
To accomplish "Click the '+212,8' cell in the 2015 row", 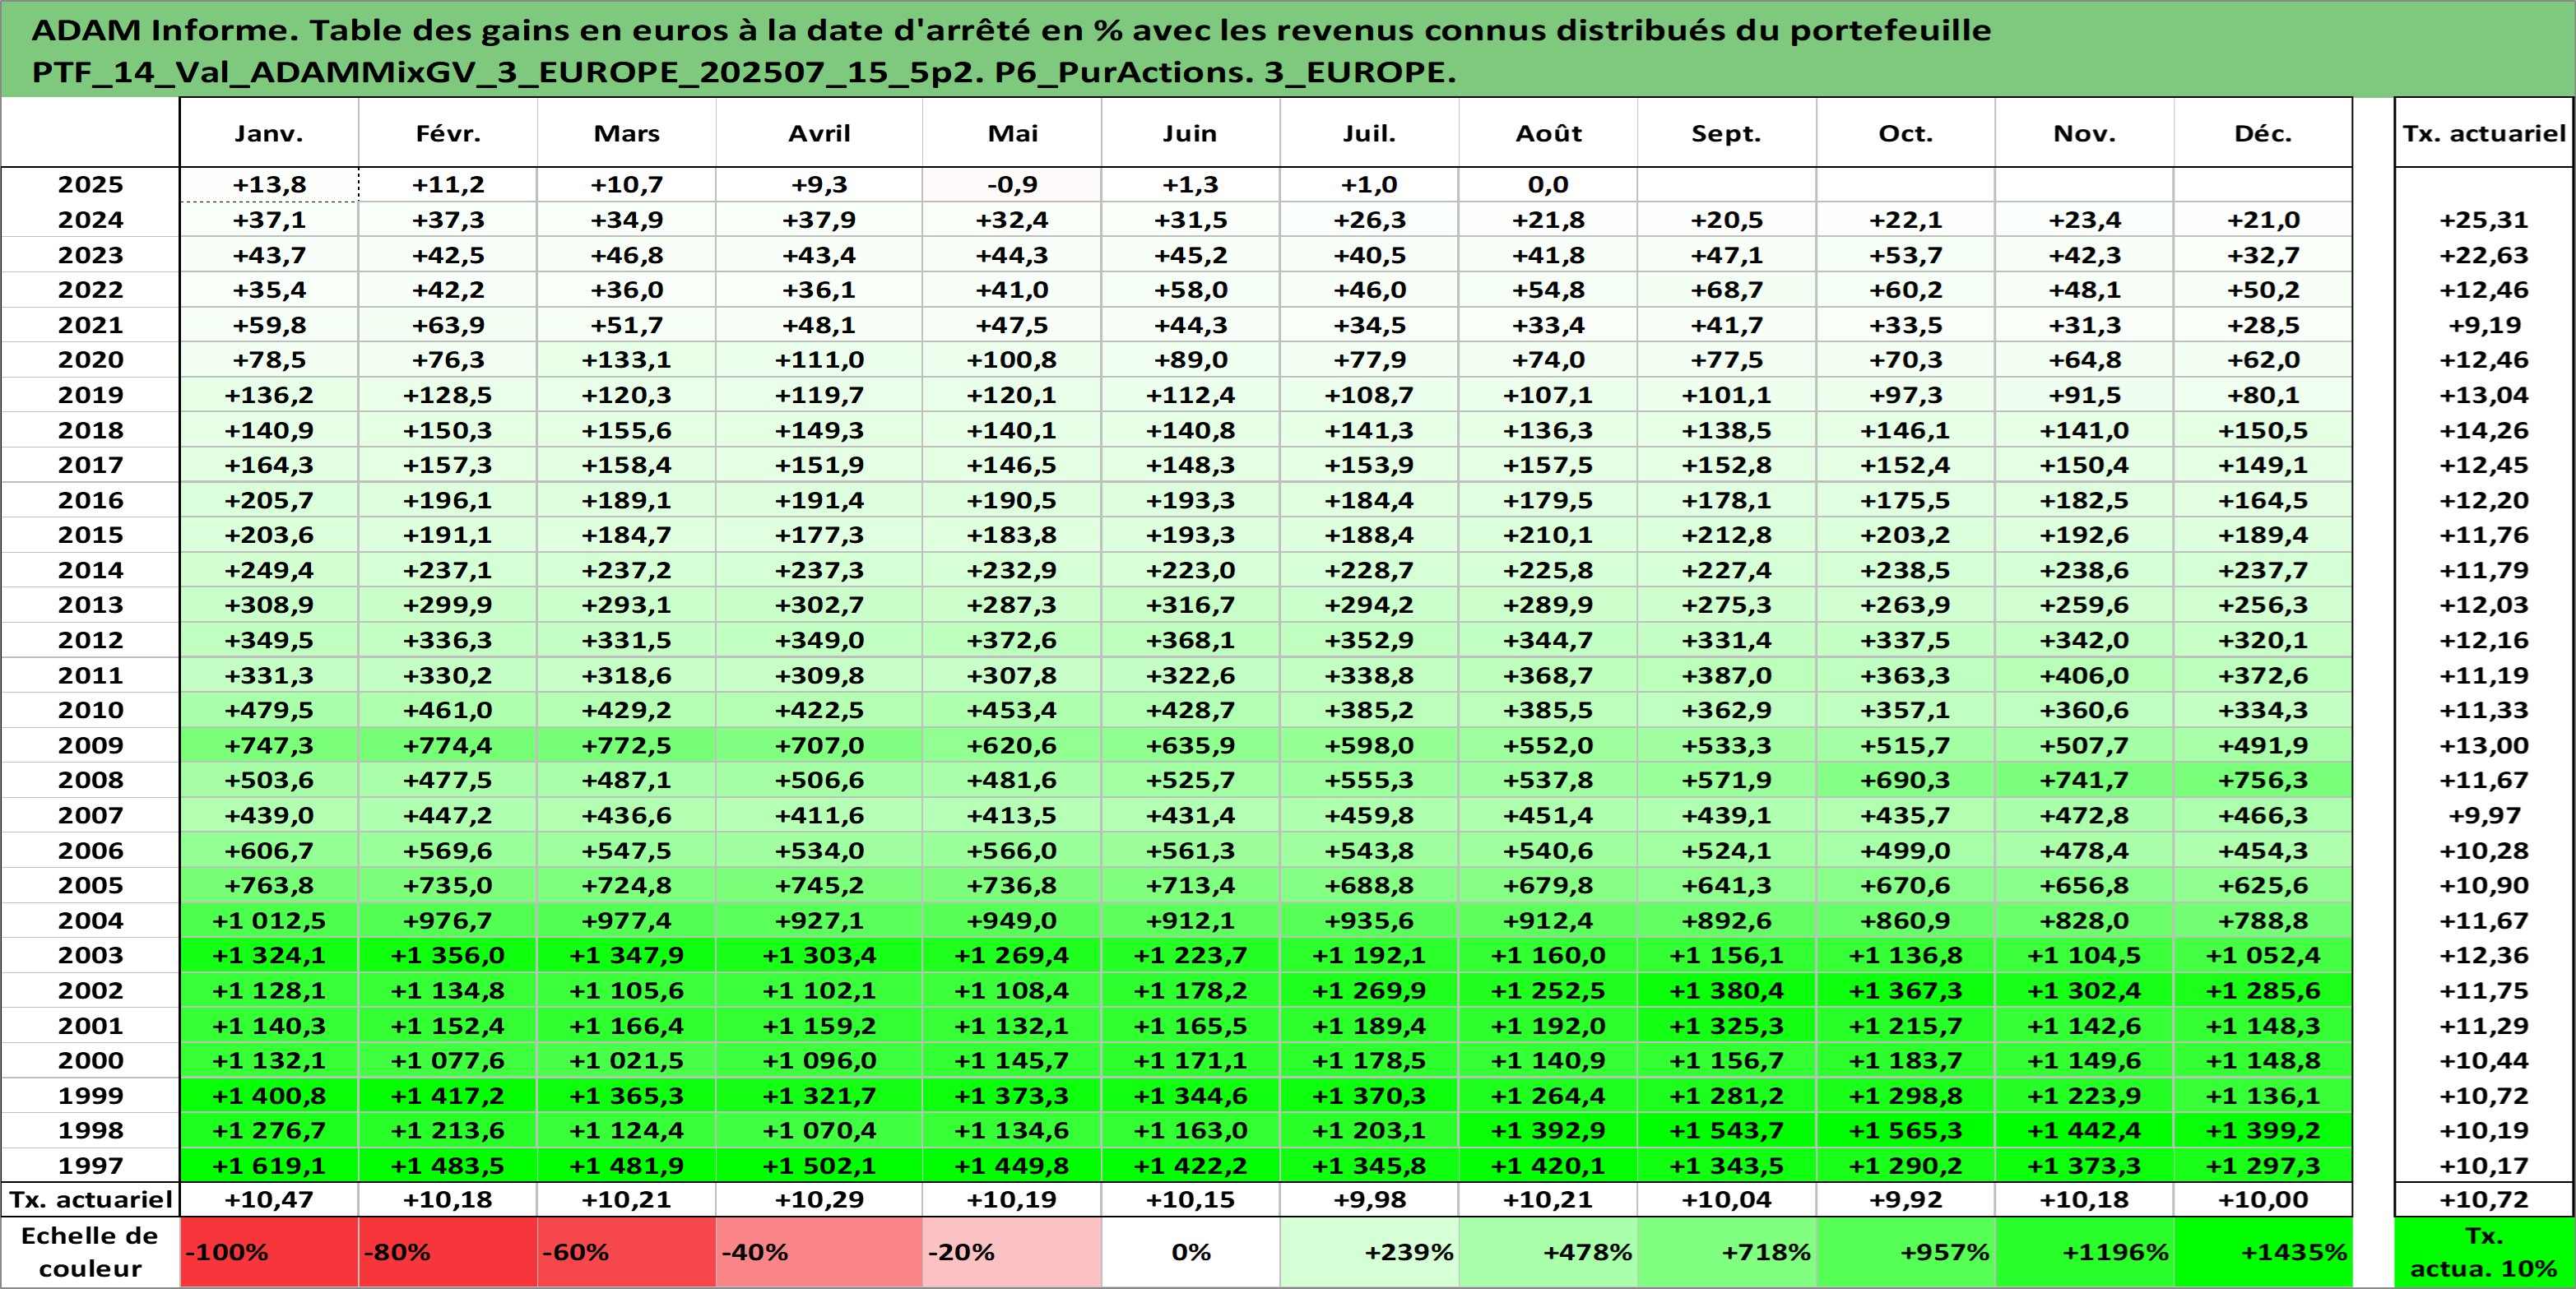I will tap(1726, 535).
